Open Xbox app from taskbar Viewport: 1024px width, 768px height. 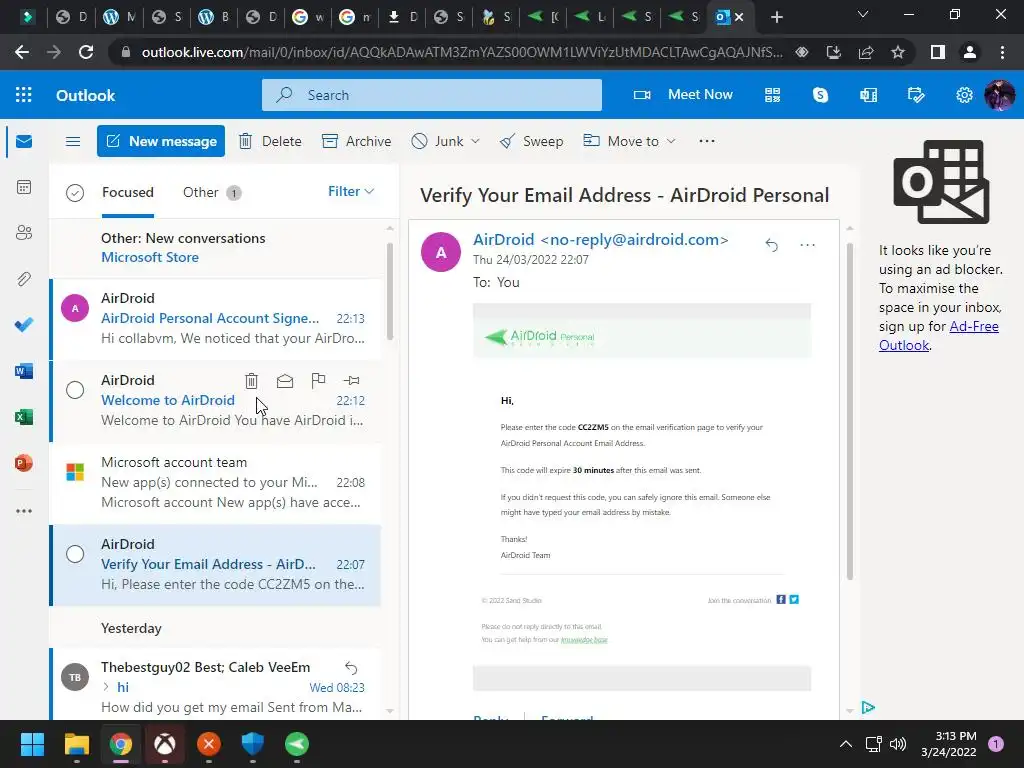tap(165, 744)
